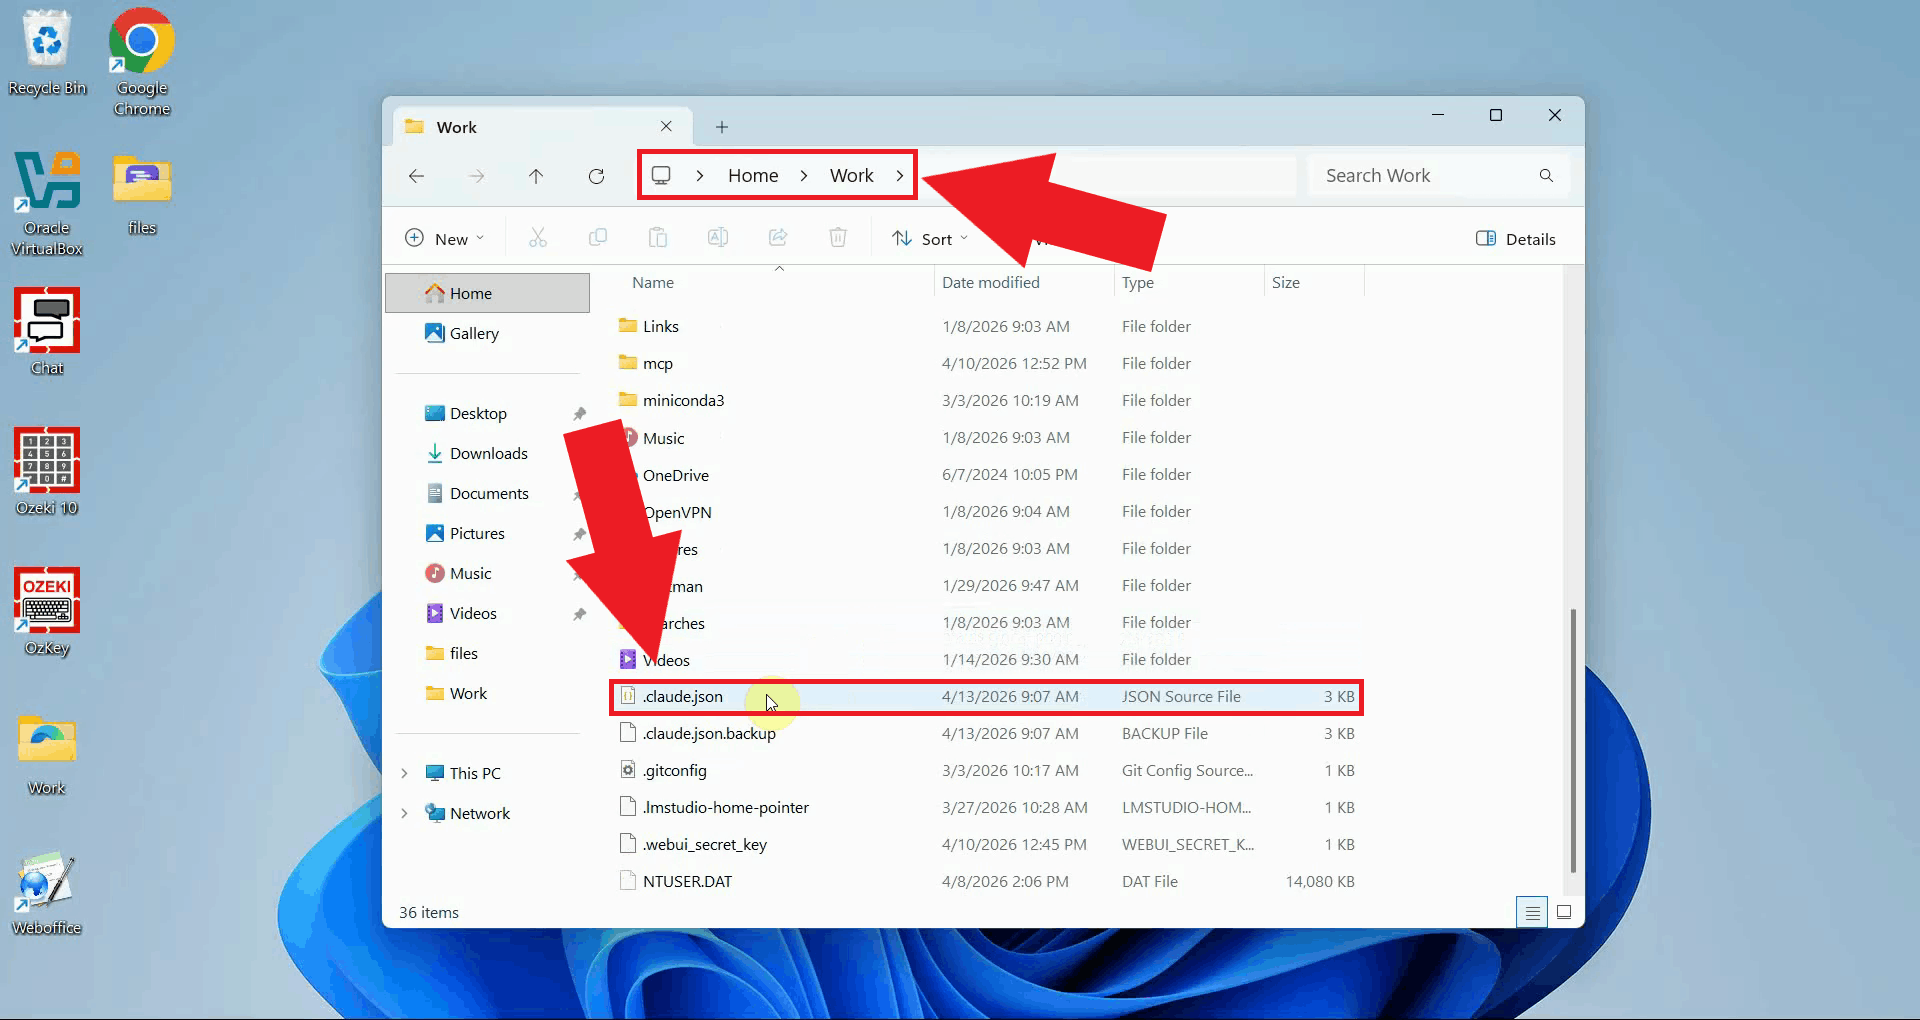Click chevron between Home and Work
Image resolution: width=1920 pixels, height=1020 pixels.
click(804, 176)
